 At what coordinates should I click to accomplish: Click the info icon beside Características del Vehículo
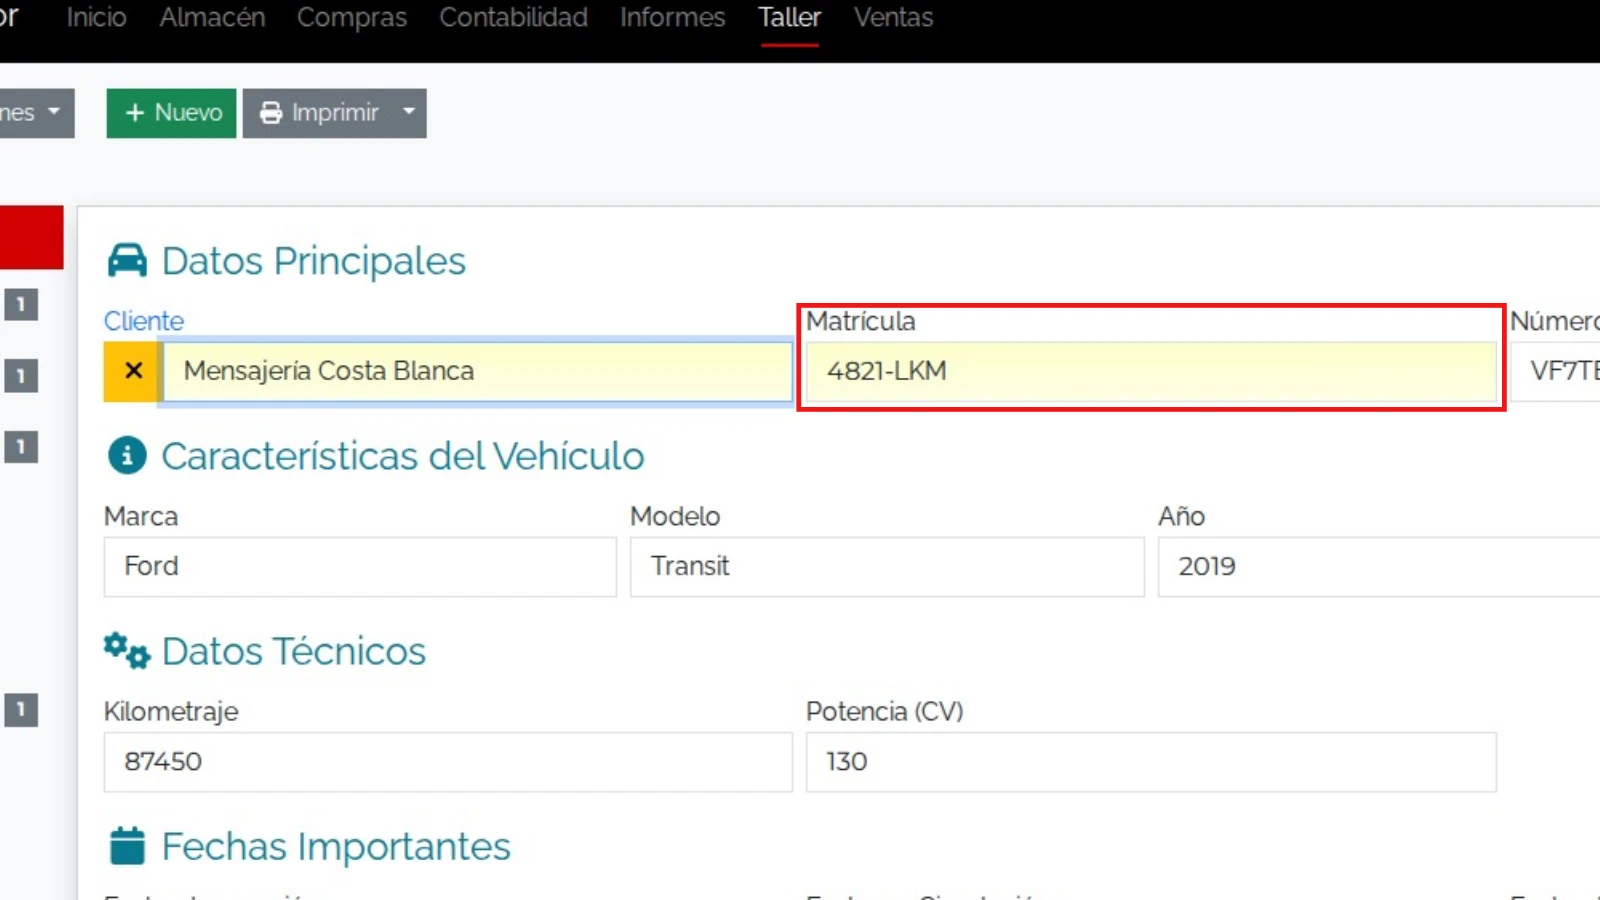point(127,456)
